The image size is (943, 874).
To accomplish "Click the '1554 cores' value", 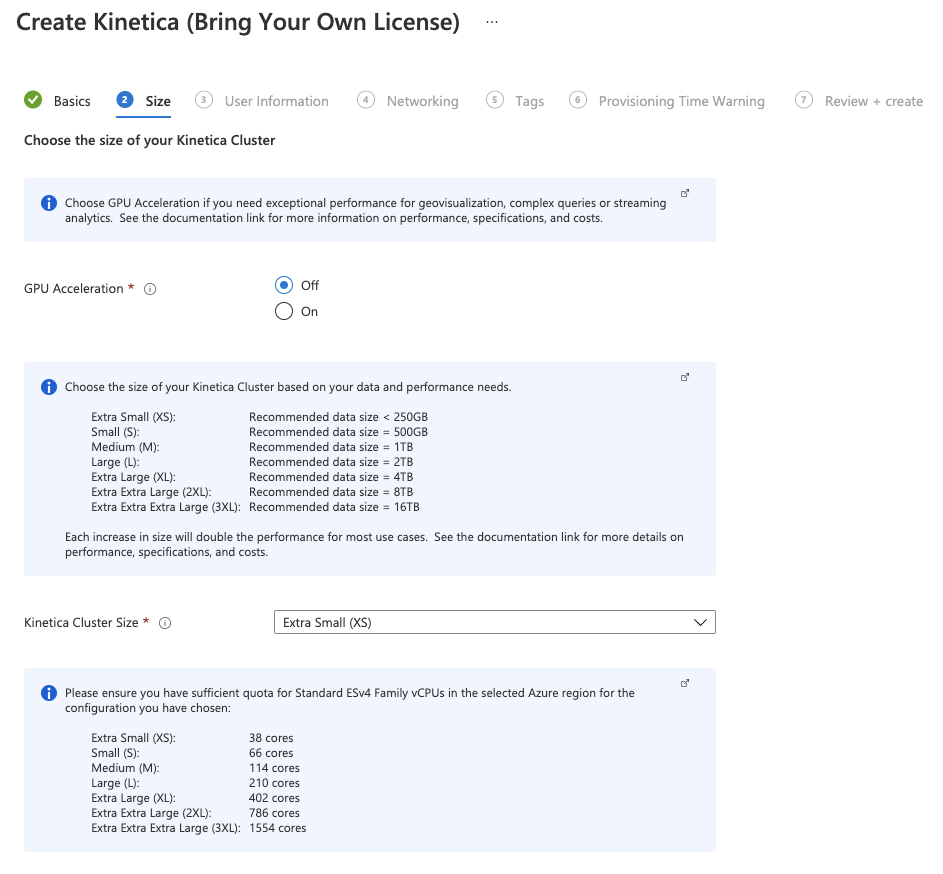I will click(277, 828).
